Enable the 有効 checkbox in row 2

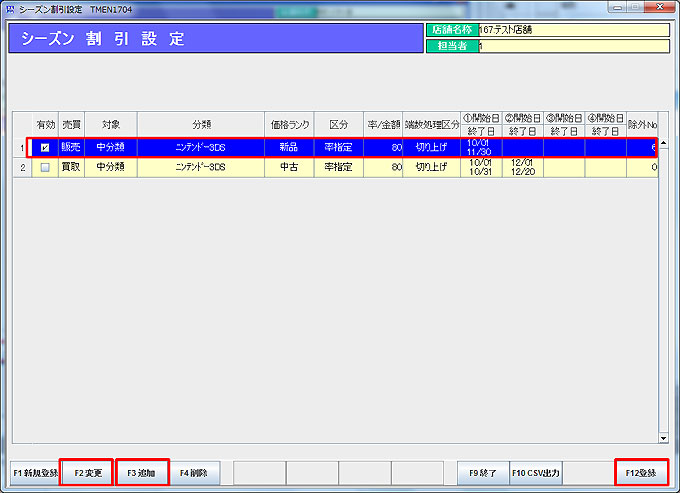45,167
